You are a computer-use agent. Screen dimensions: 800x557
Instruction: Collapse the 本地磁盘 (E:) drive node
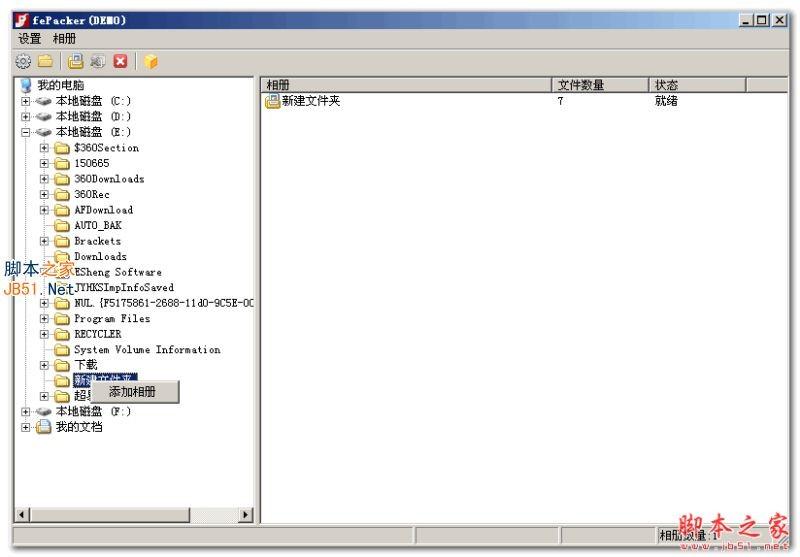26,132
